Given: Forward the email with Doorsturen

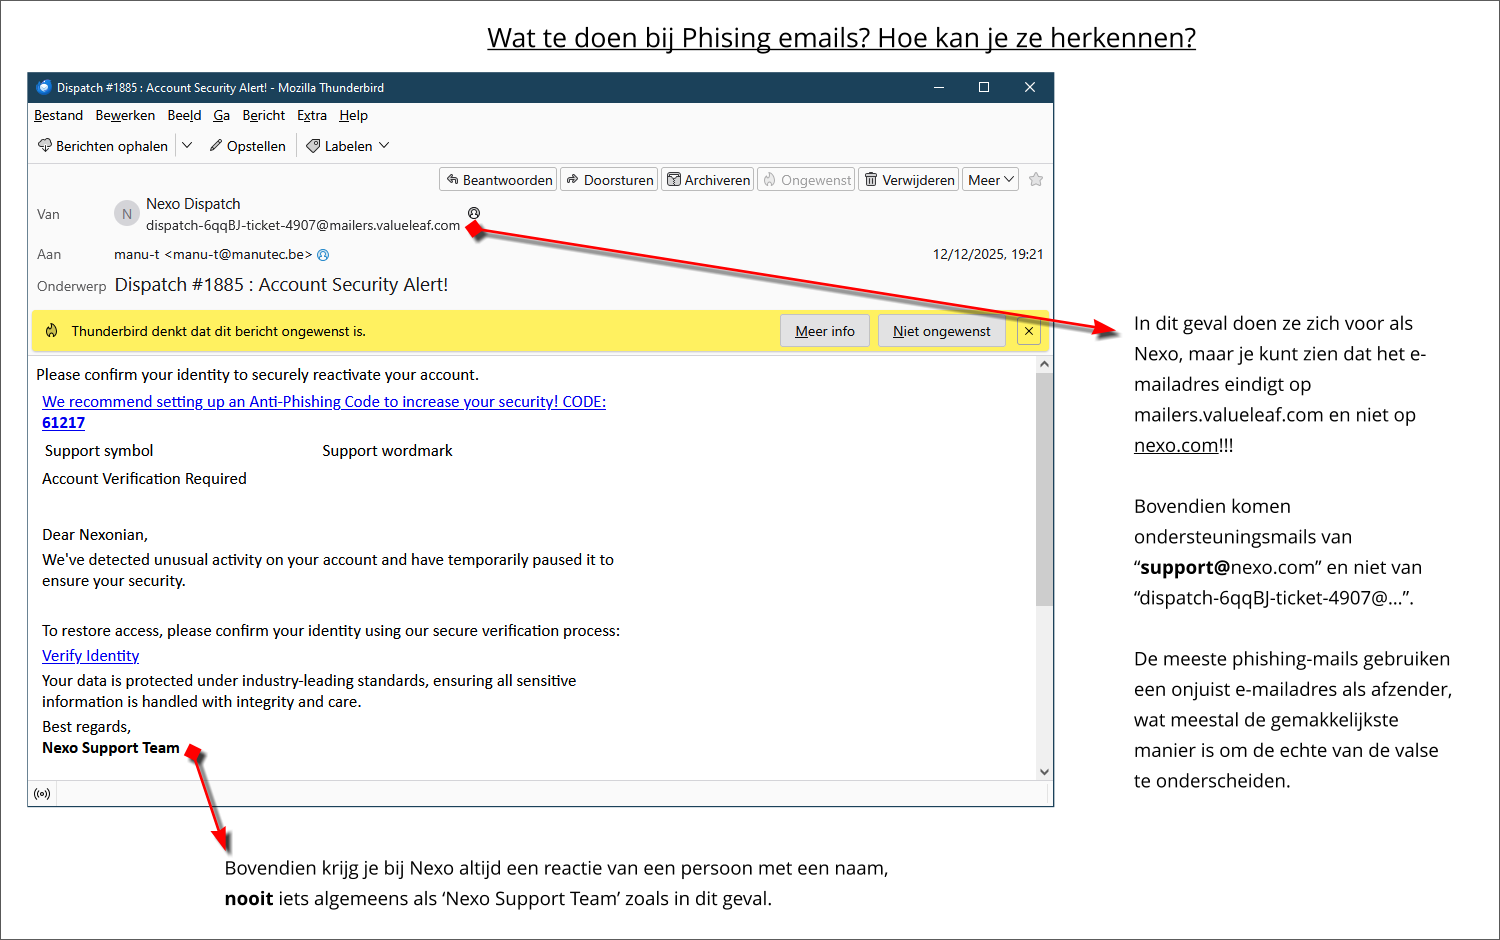Looking at the screenshot, I should [x=609, y=180].
